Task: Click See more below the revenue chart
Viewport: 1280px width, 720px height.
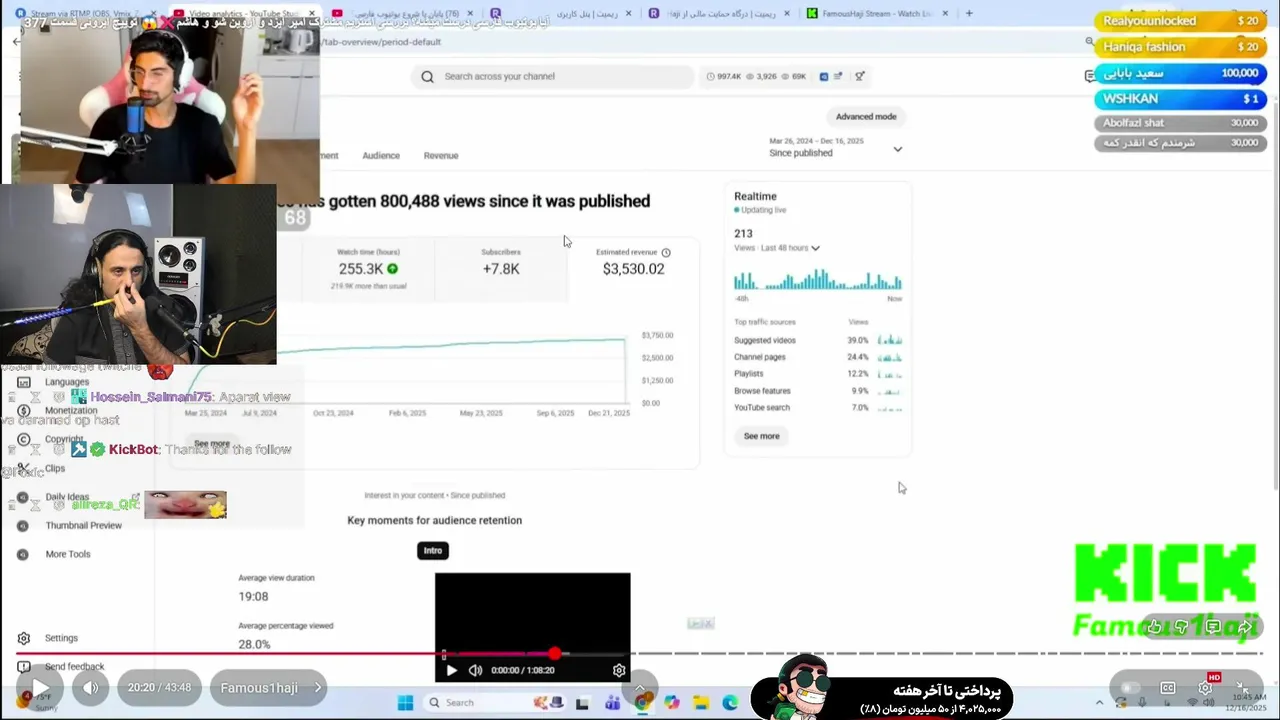Action: tap(212, 444)
